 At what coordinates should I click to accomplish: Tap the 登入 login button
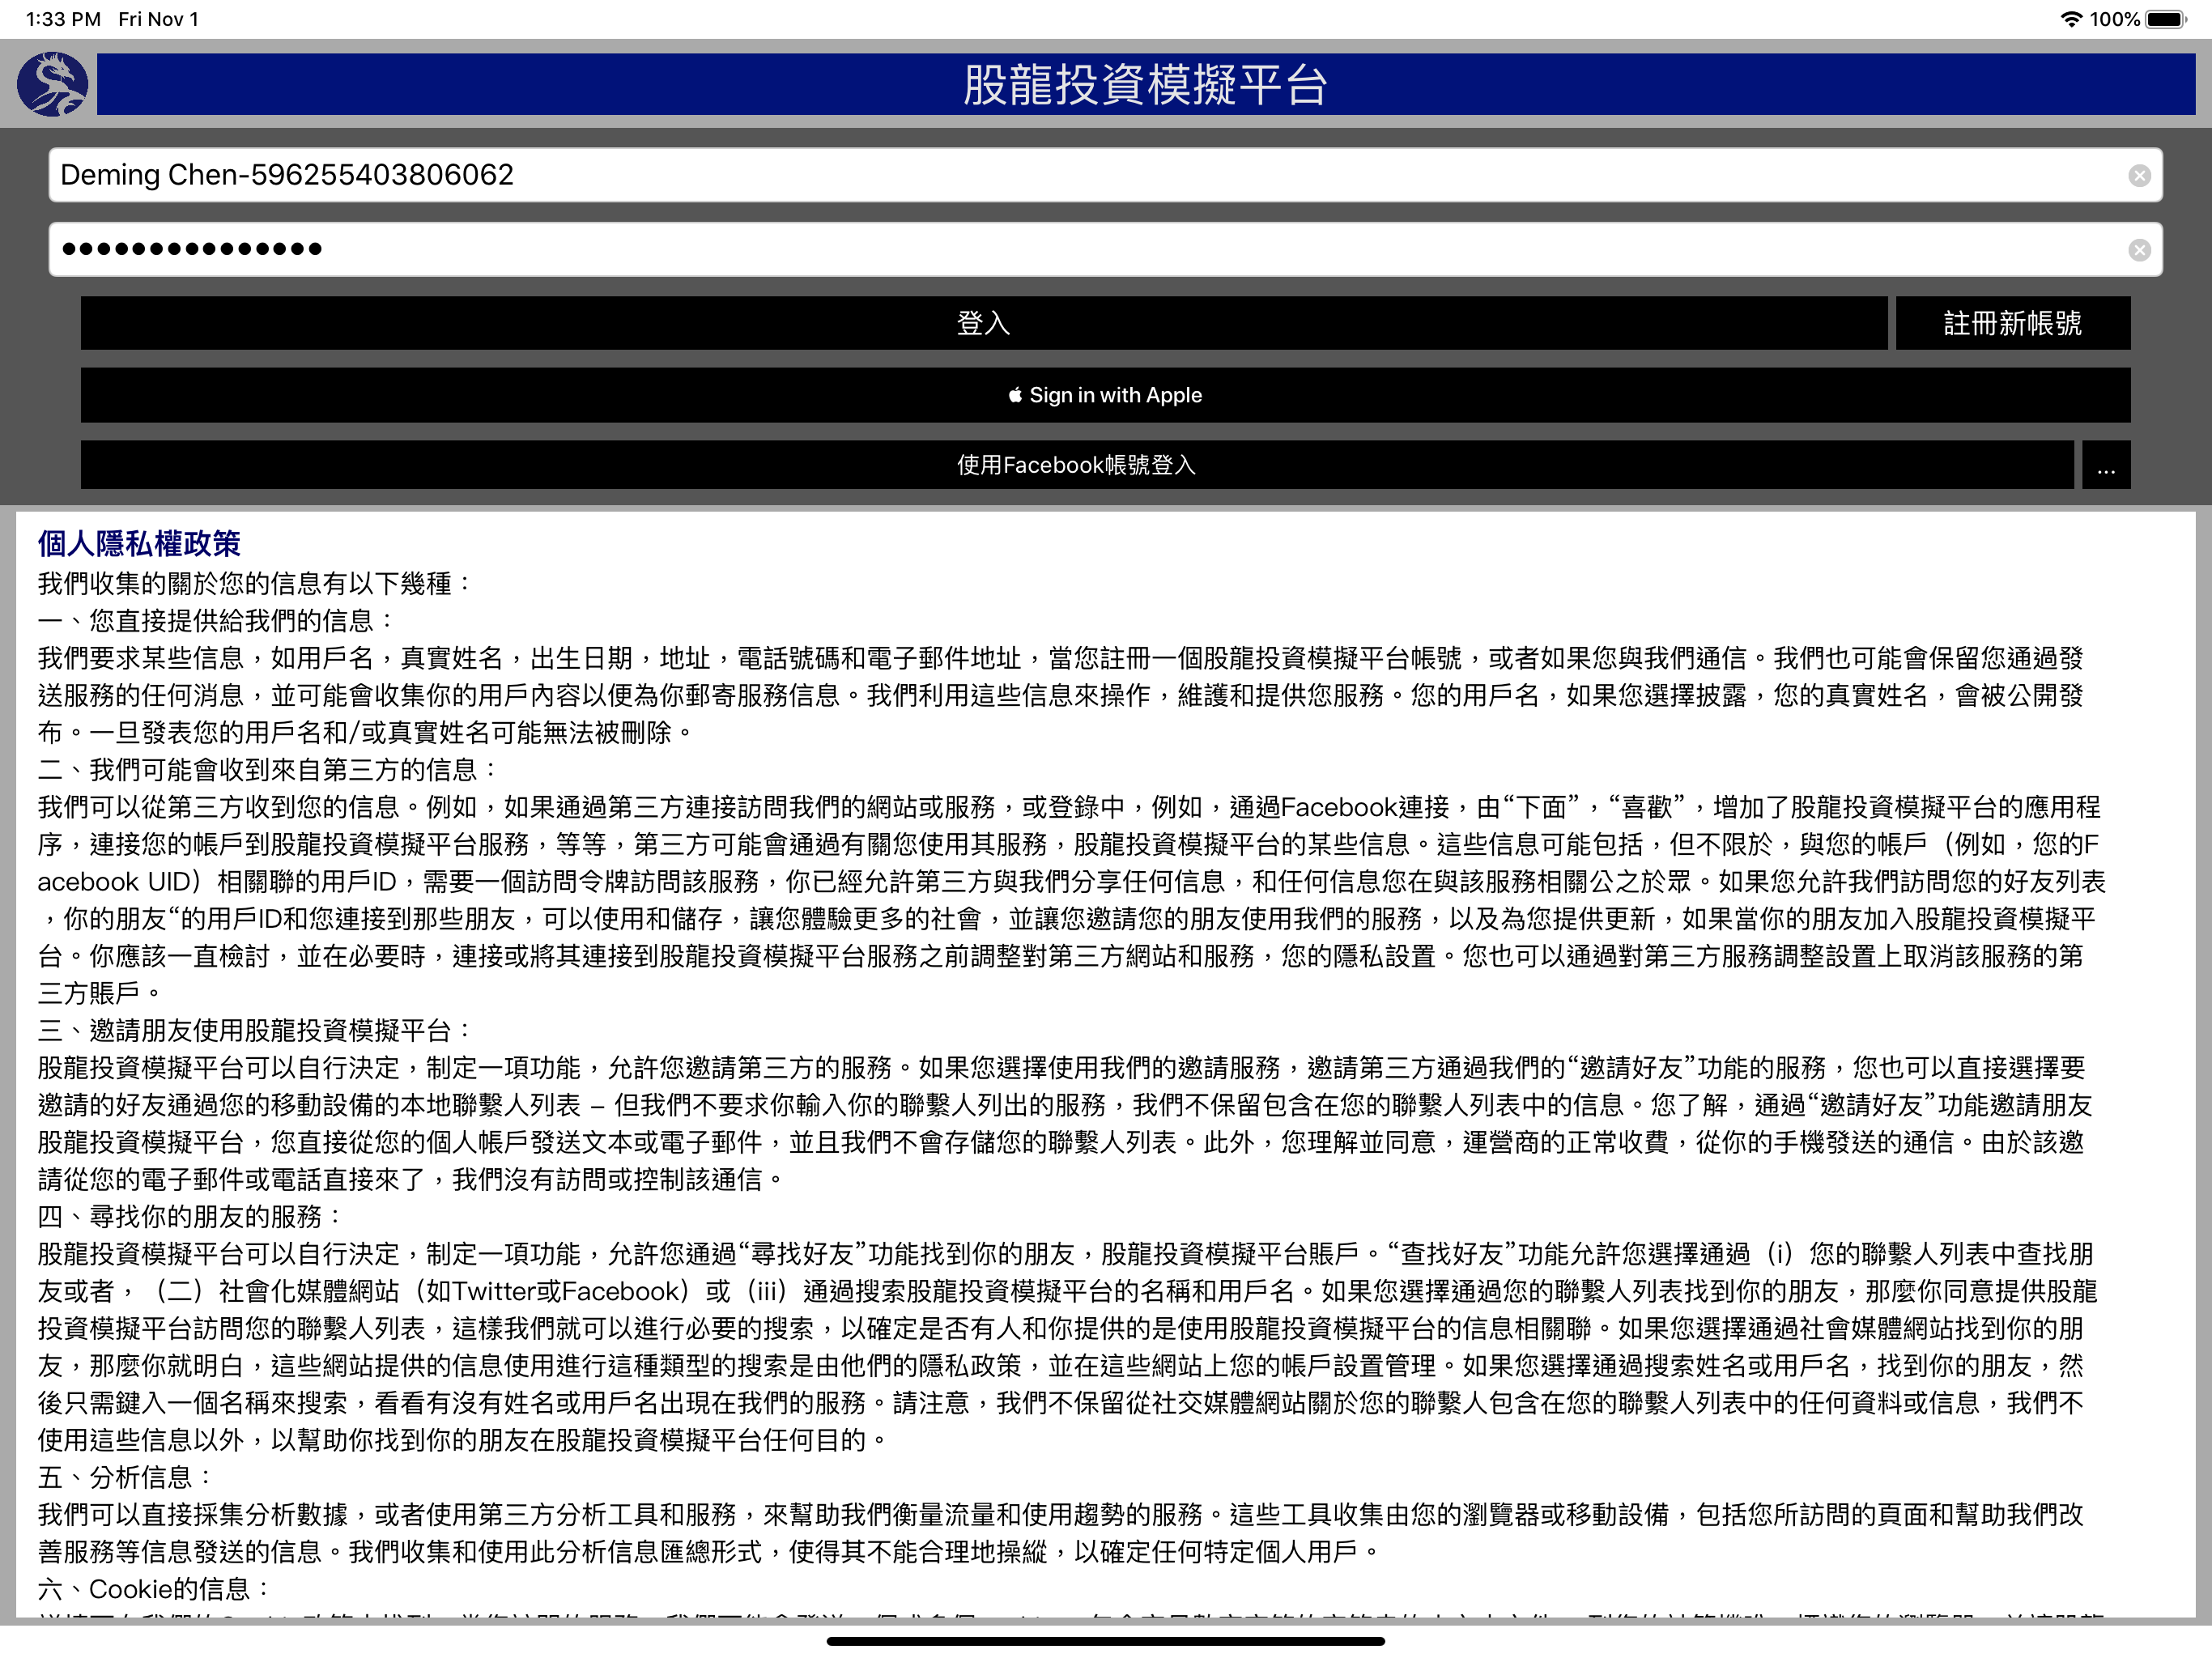tap(984, 323)
